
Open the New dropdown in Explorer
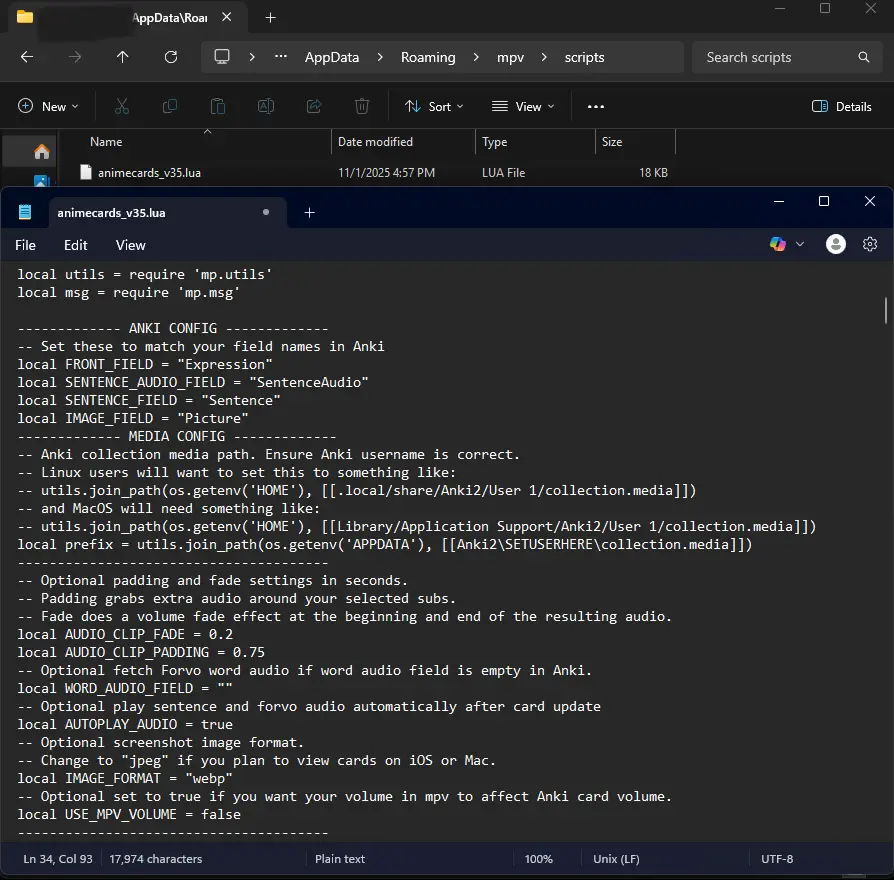pos(48,107)
